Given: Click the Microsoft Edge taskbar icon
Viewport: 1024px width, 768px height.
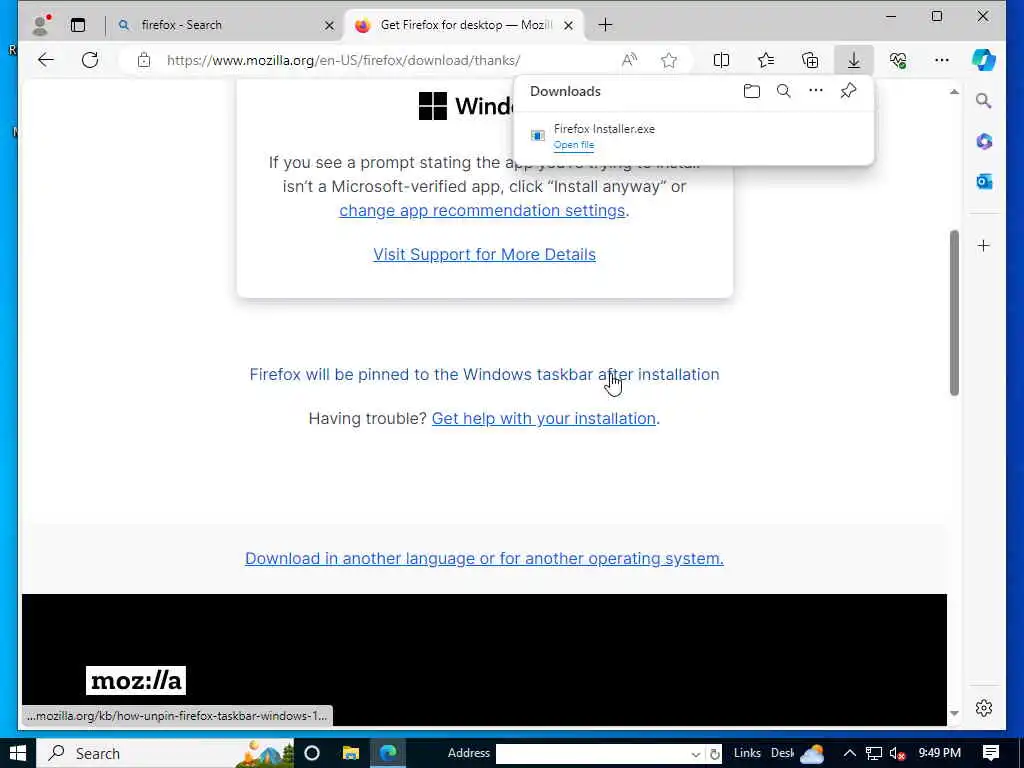Looking at the screenshot, I should click(x=389, y=754).
